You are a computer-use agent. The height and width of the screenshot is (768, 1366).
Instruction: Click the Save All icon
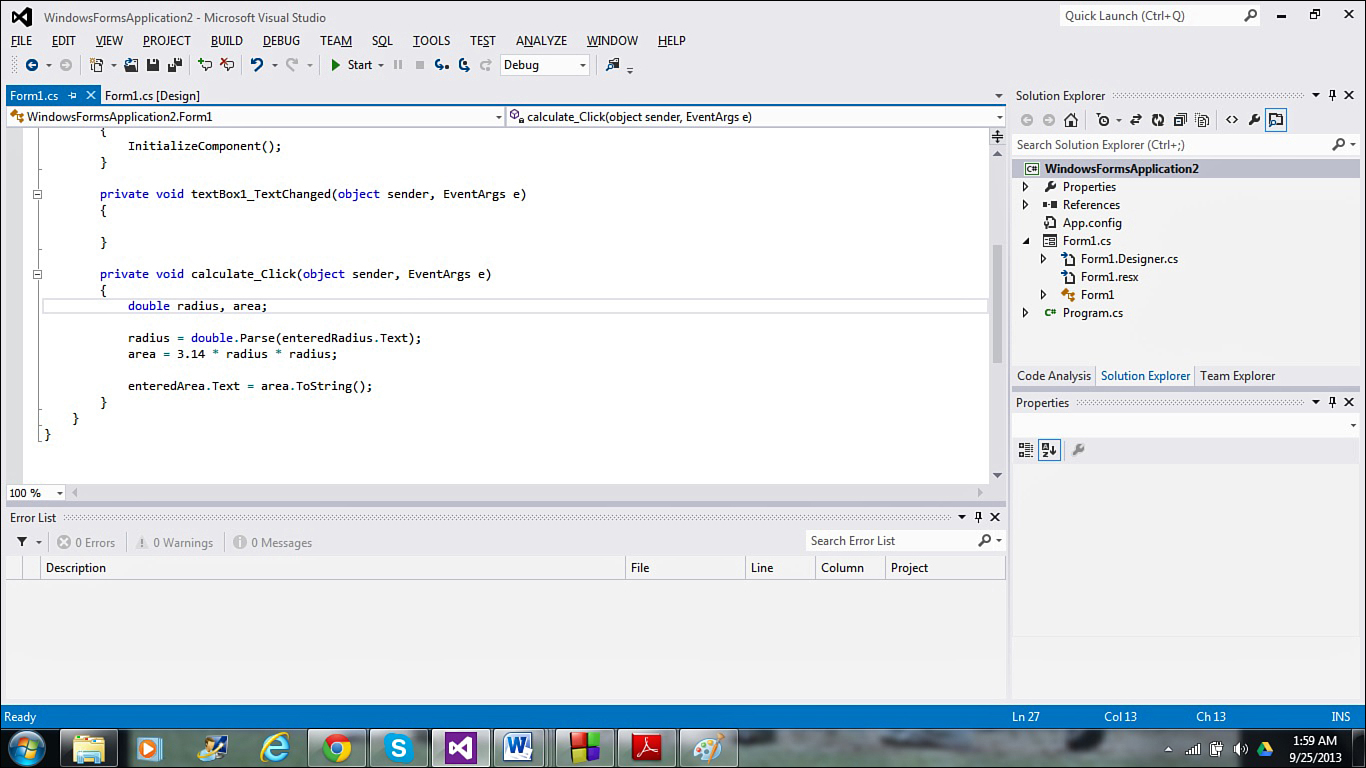coord(175,65)
